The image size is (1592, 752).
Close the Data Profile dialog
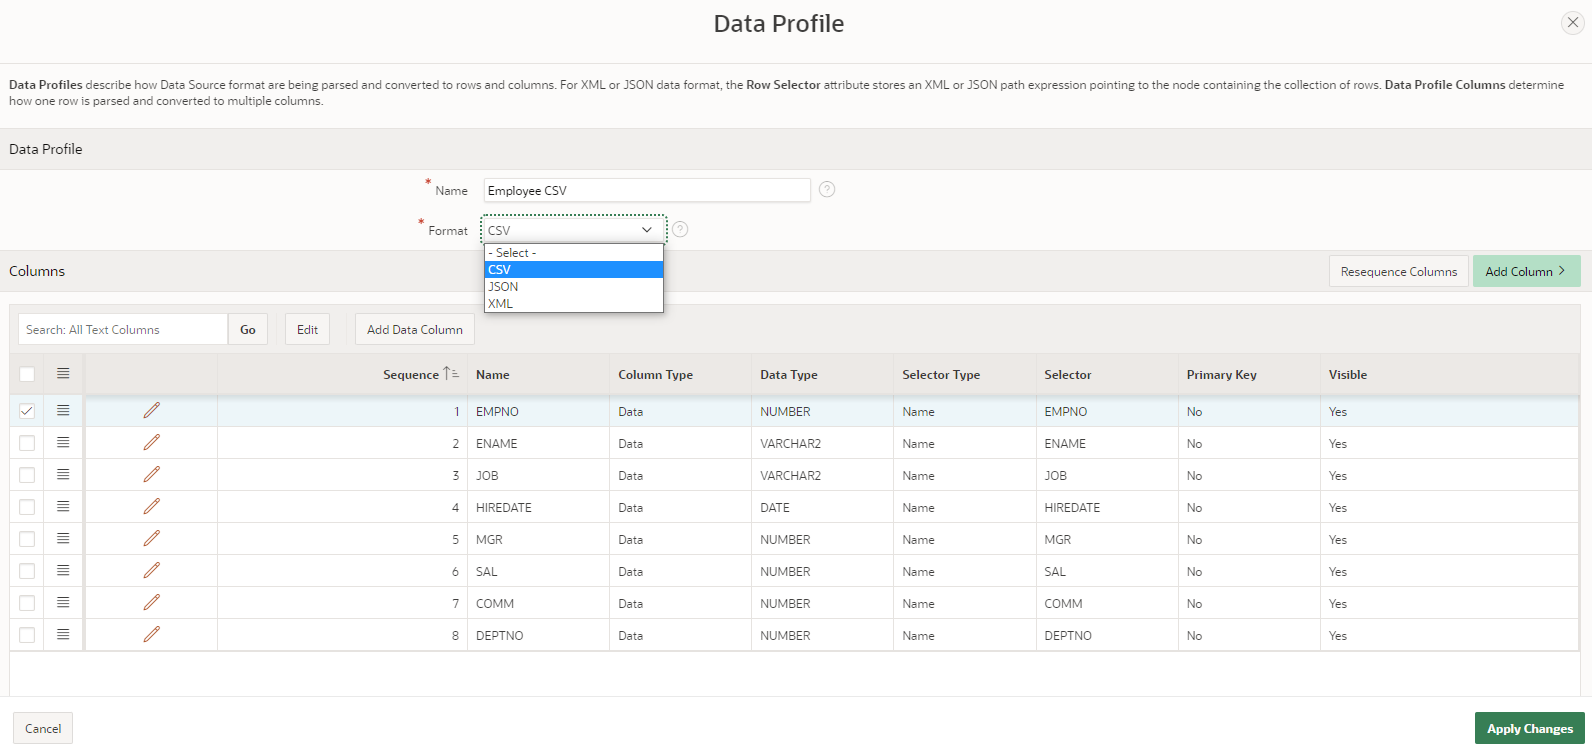1572,23
